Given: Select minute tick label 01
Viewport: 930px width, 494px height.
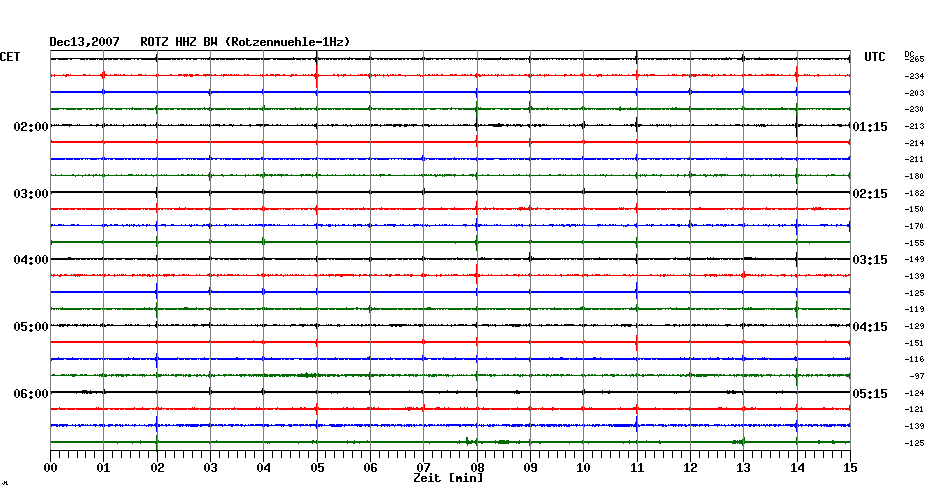Looking at the screenshot, I should 103,468.
